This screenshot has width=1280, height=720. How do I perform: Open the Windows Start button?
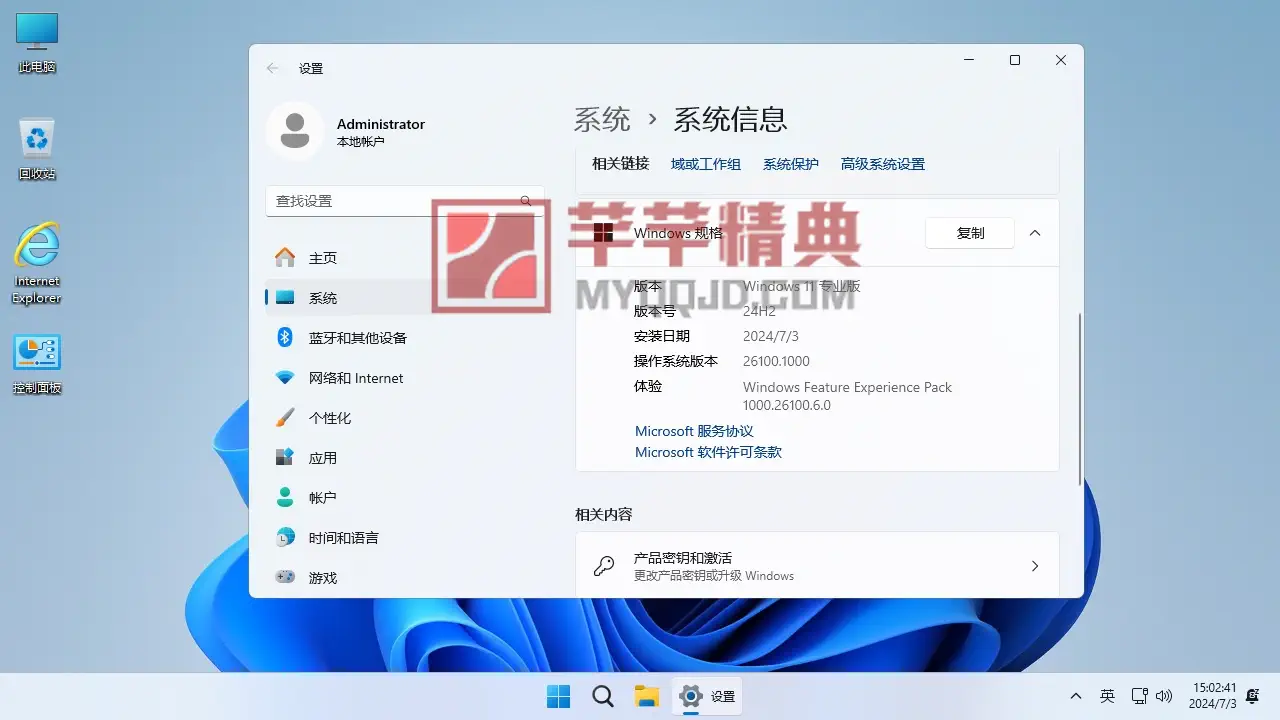click(x=558, y=696)
